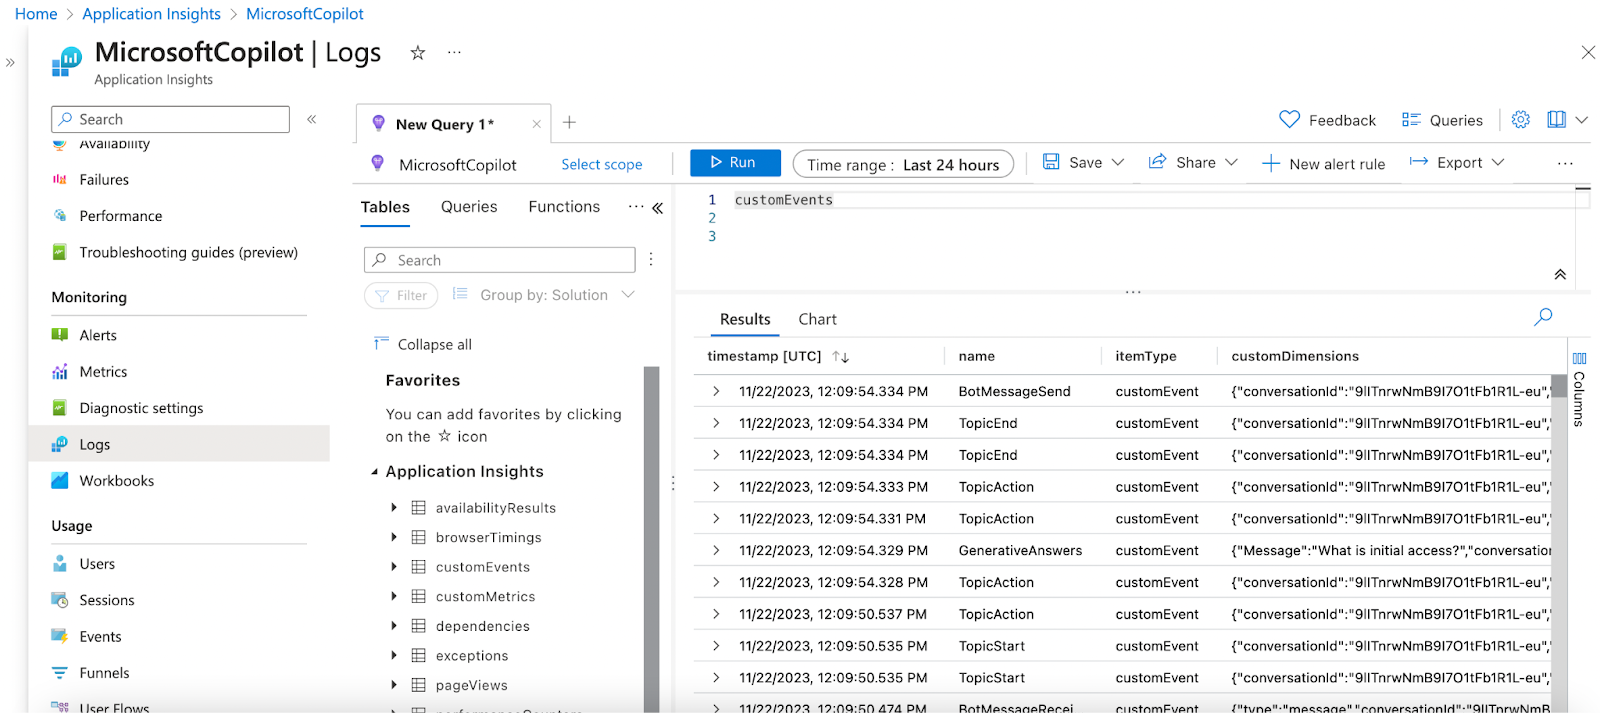1600x713 pixels.
Task: Click Collapse all
Action: pyautogui.click(x=422, y=344)
